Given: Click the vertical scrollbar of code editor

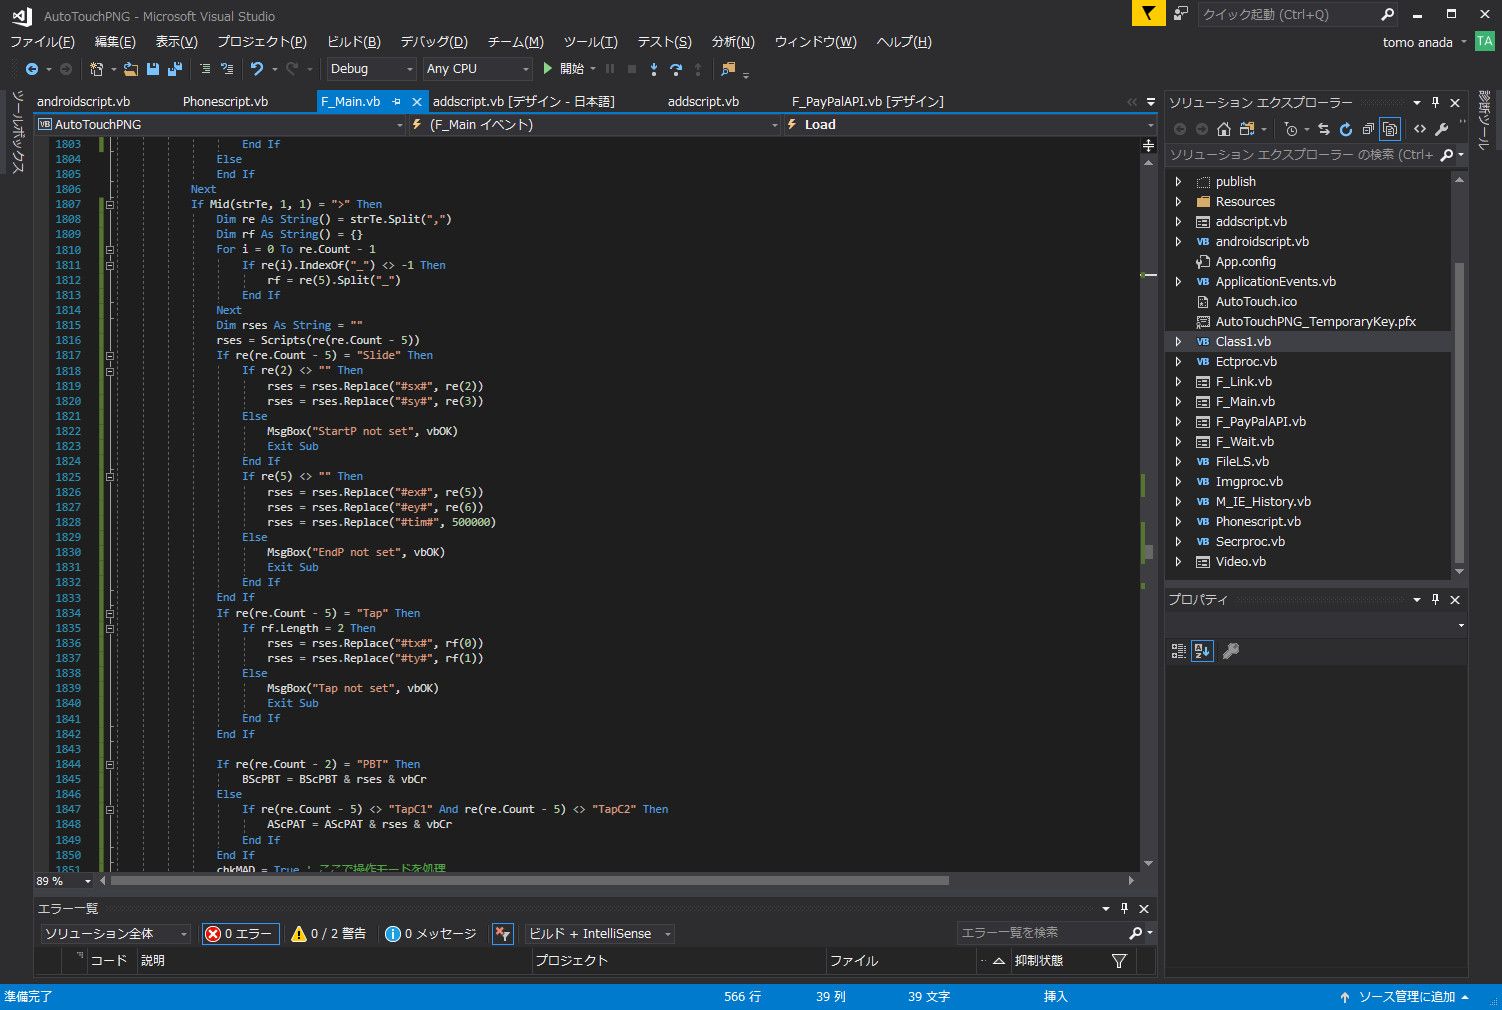Looking at the screenshot, I should (x=1148, y=552).
